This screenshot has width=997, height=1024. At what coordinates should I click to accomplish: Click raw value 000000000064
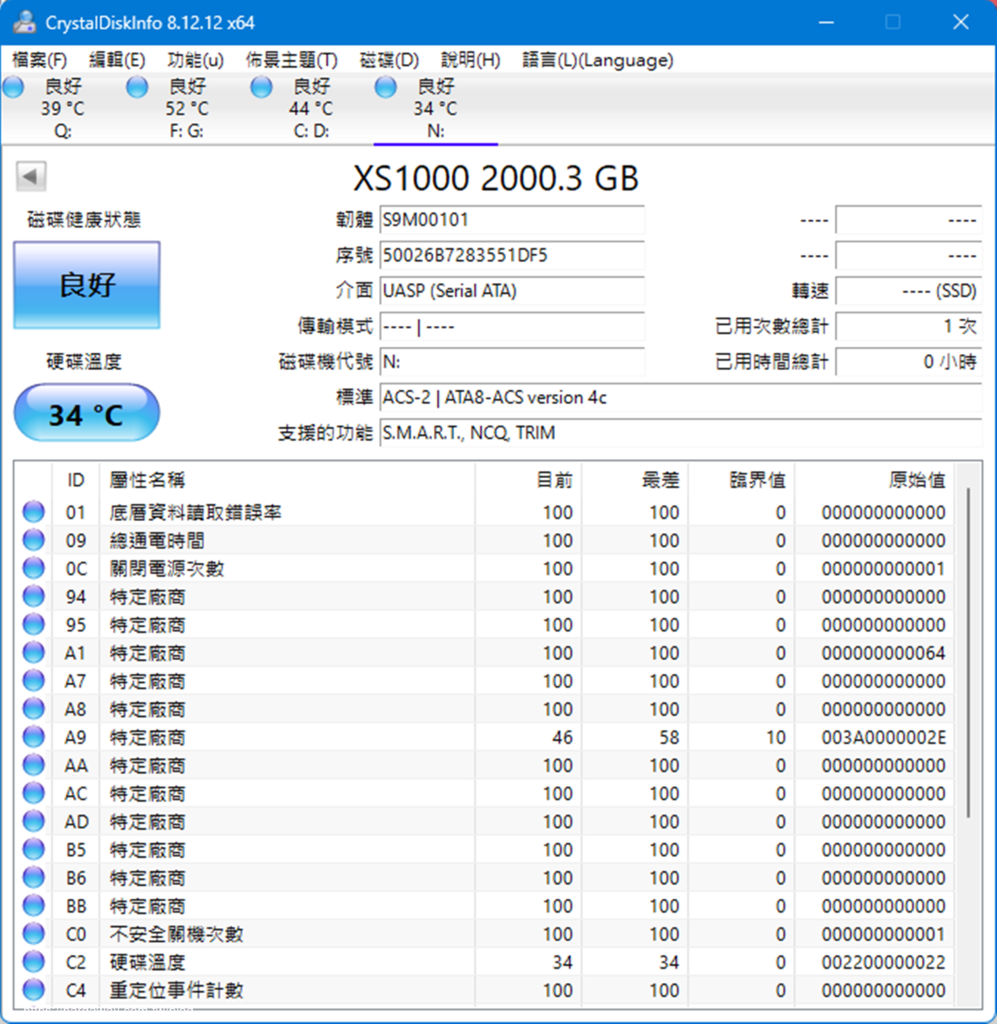(x=883, y=653)
